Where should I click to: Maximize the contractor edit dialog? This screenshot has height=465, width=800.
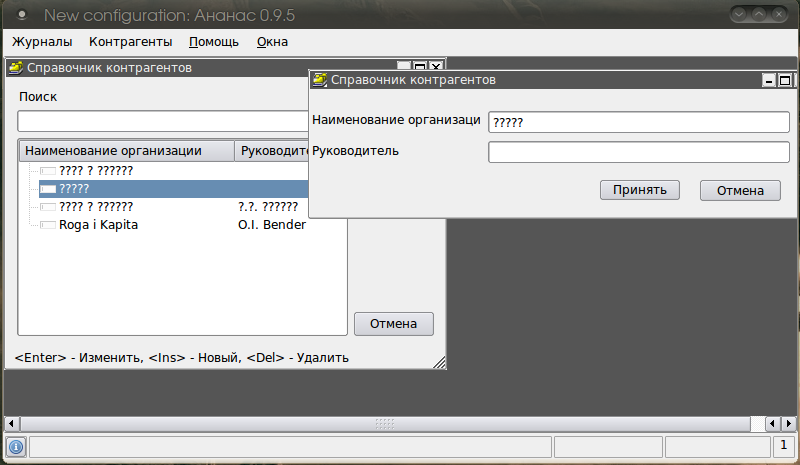[x=785, y=81]
